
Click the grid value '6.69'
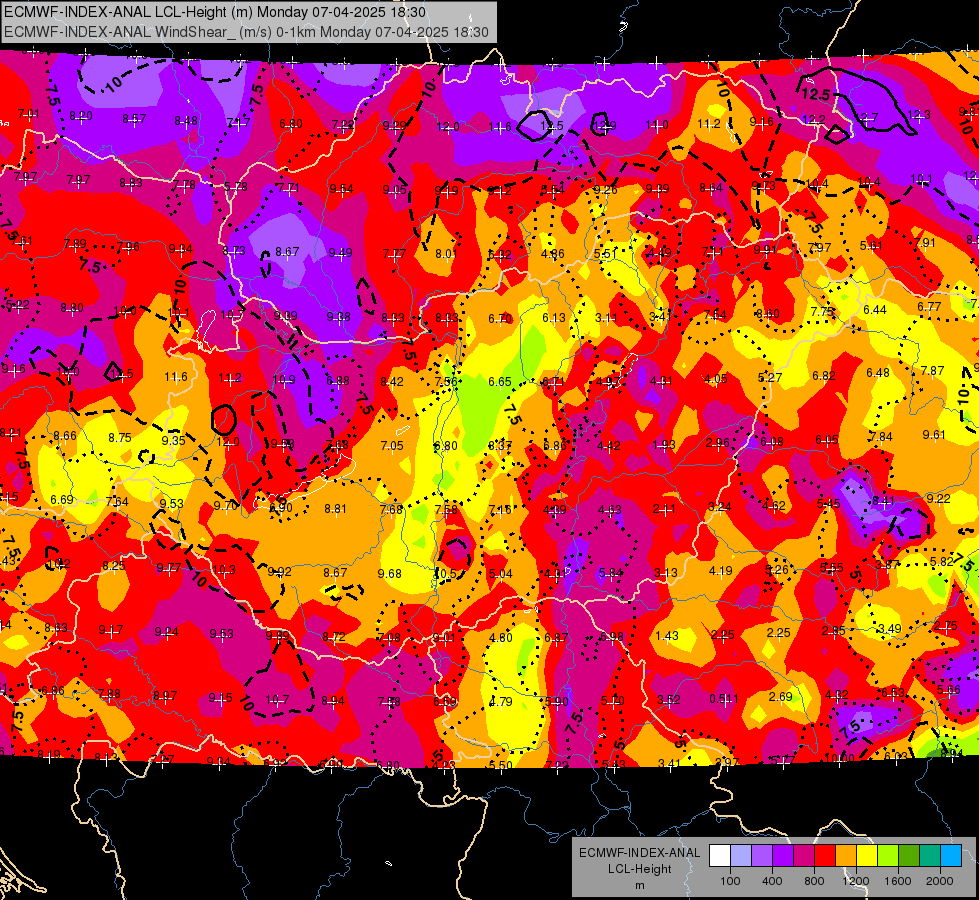62,499
